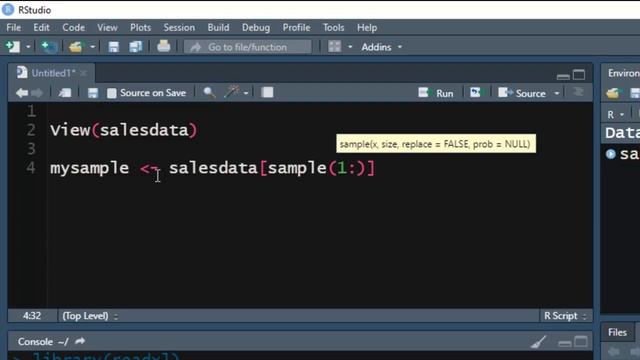Source the active script
Viewport: 640px width, 360px height.
pos(522,93)
